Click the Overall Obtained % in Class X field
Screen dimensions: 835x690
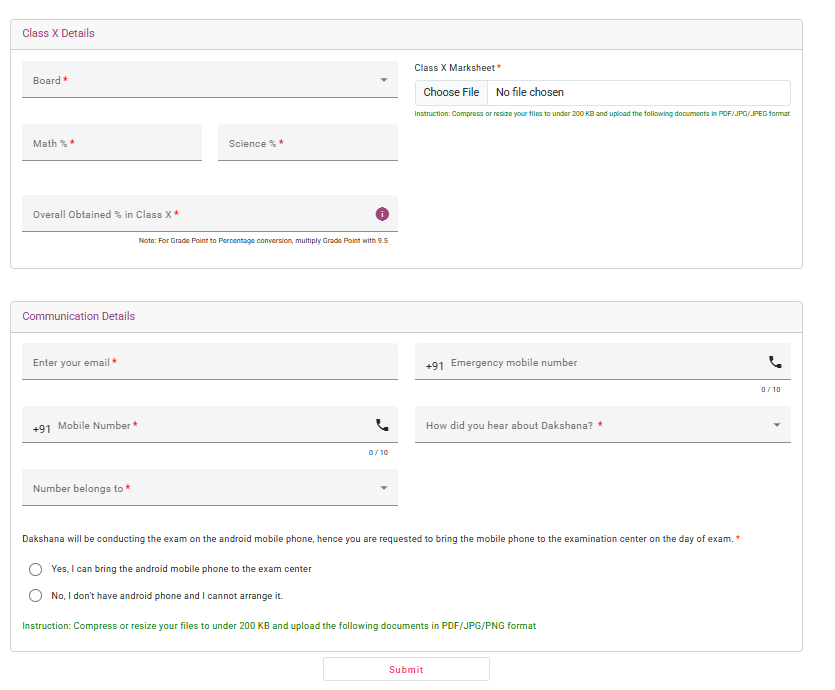click(210, 214)
